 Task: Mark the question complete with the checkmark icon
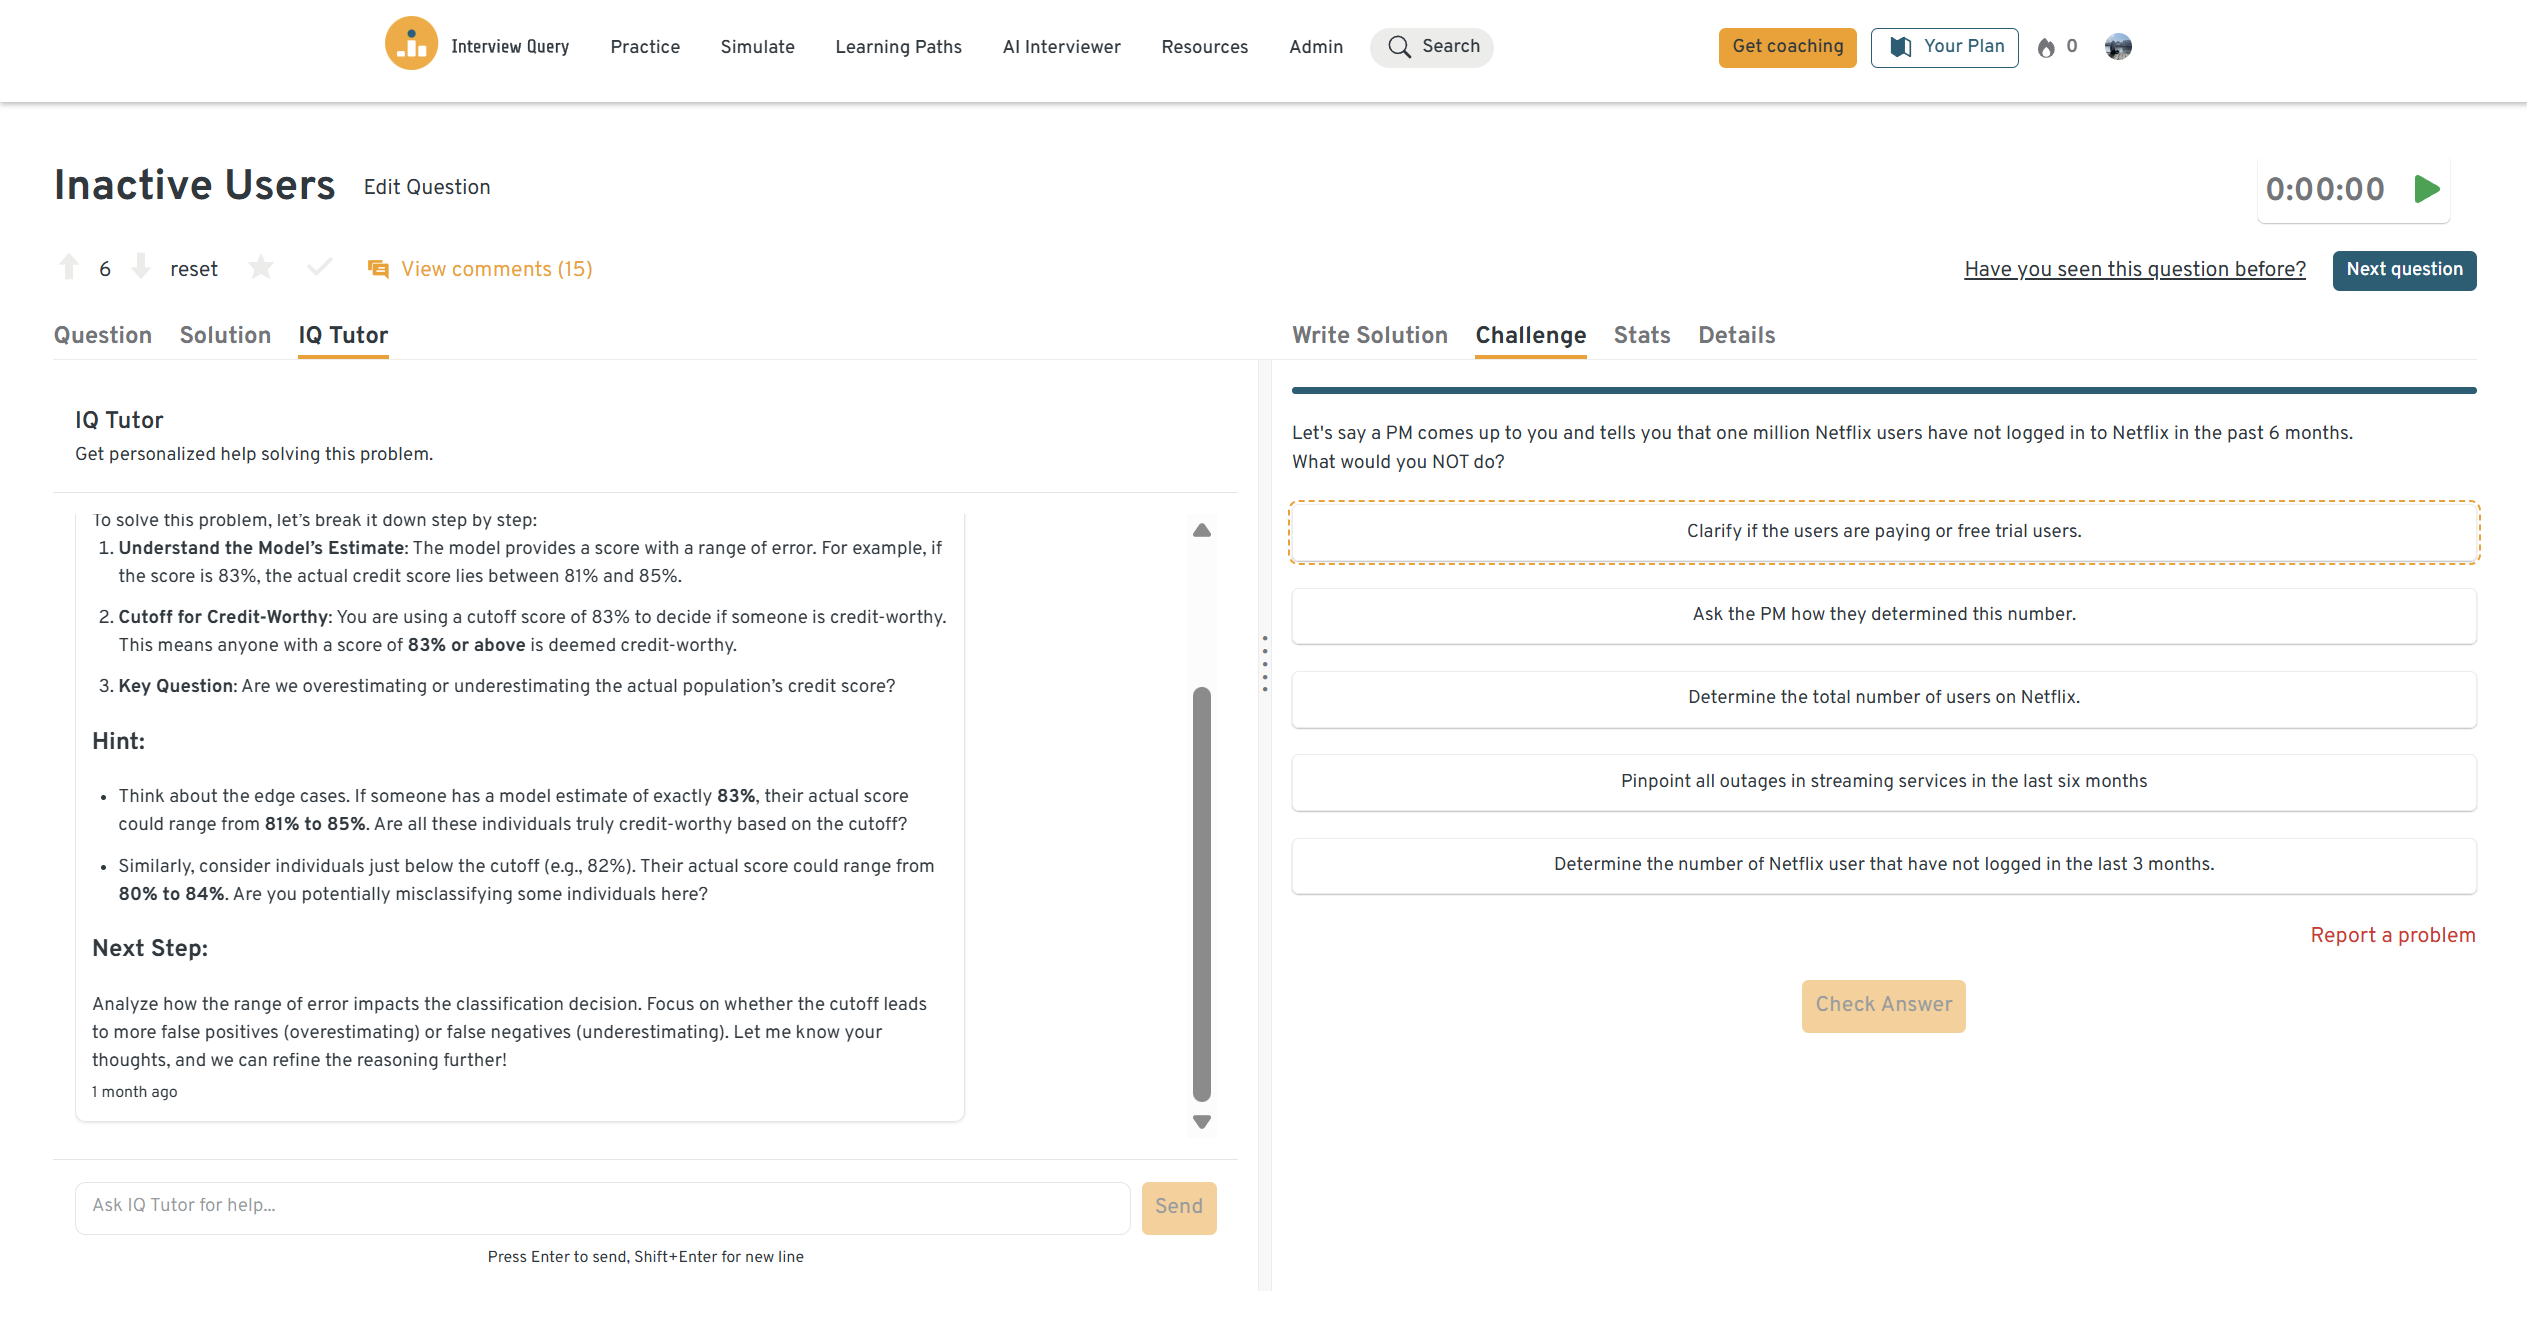[319, 267]
